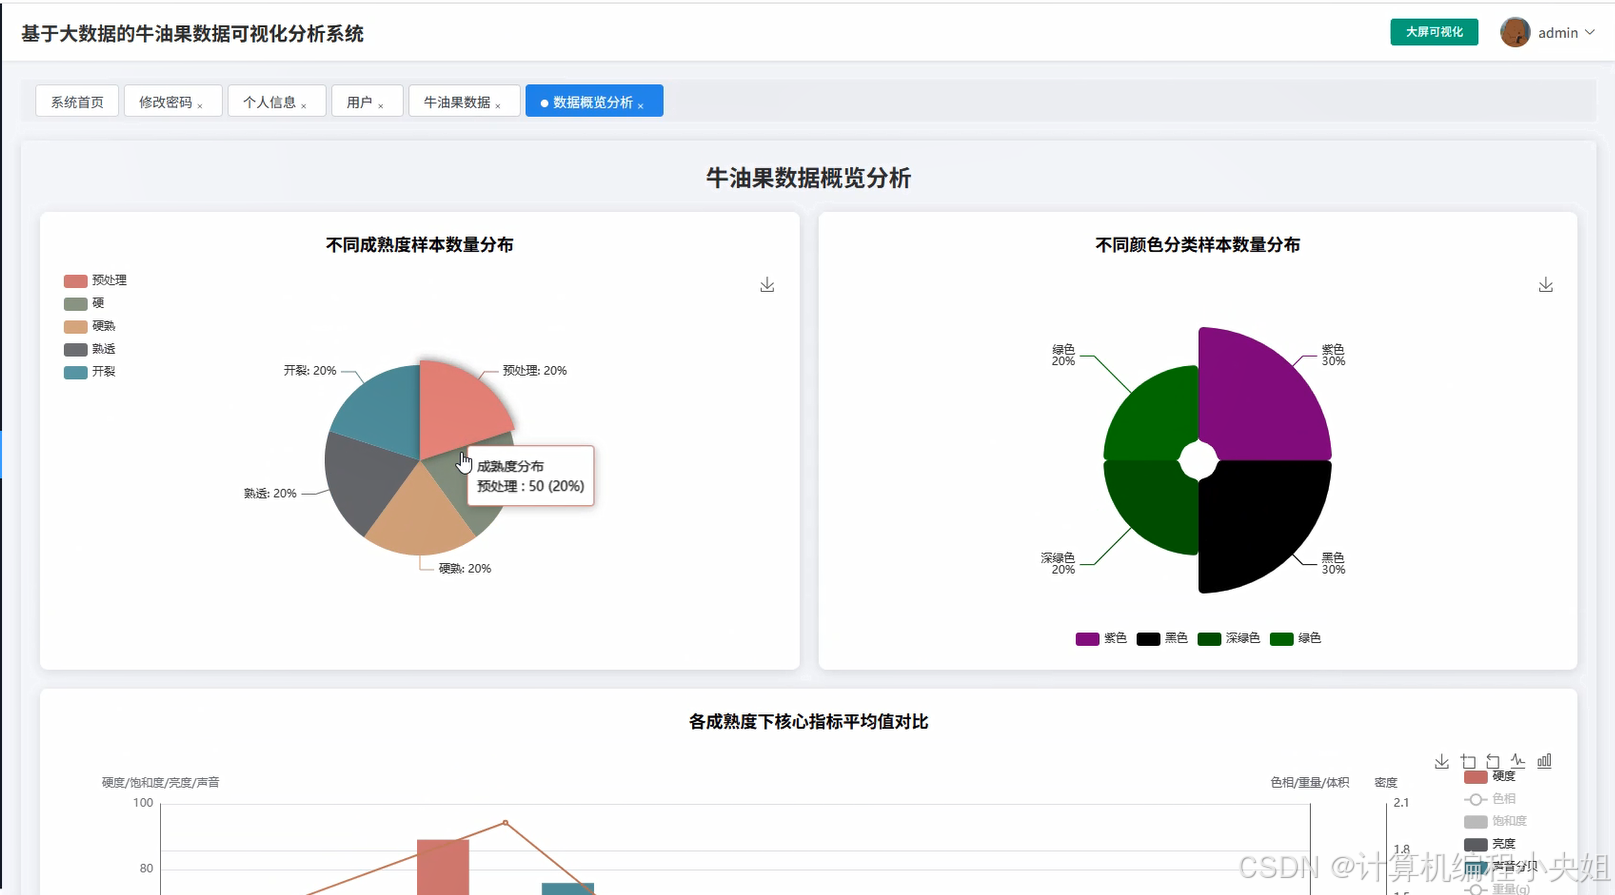Switch bottom chart to bar chart view
The height and width of the screenshot is (895, 1615).
(1544, 762)
